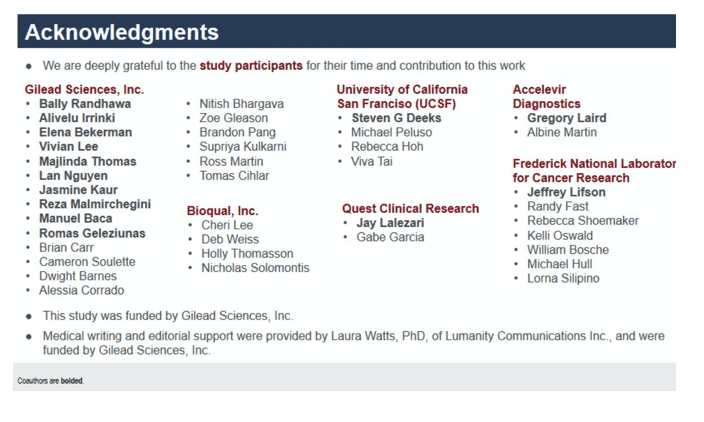Image resolution: width=704 pixels, height=422 pixels.
Task: Select Jay Lalezari under Quest Clinical Research
Action: (x=390, y=223)
